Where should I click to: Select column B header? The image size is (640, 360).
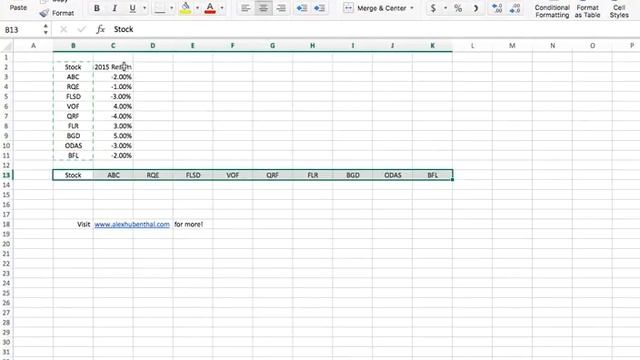coord(73,46)
